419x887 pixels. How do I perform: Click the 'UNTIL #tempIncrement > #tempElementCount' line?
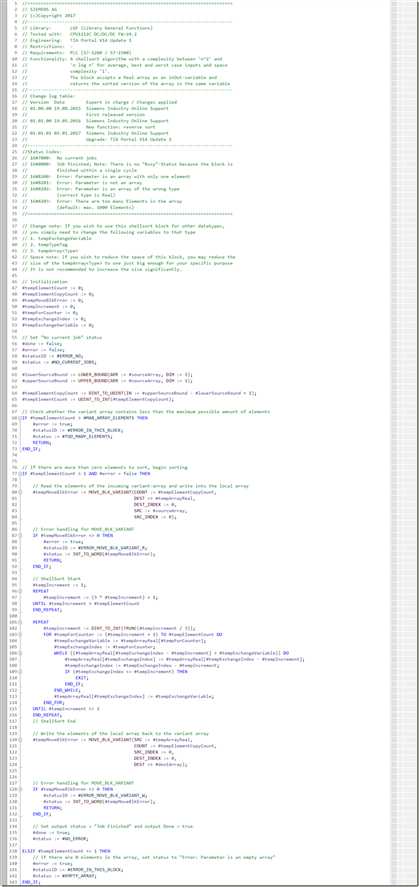pyautogui.click(x=86, y=603)
